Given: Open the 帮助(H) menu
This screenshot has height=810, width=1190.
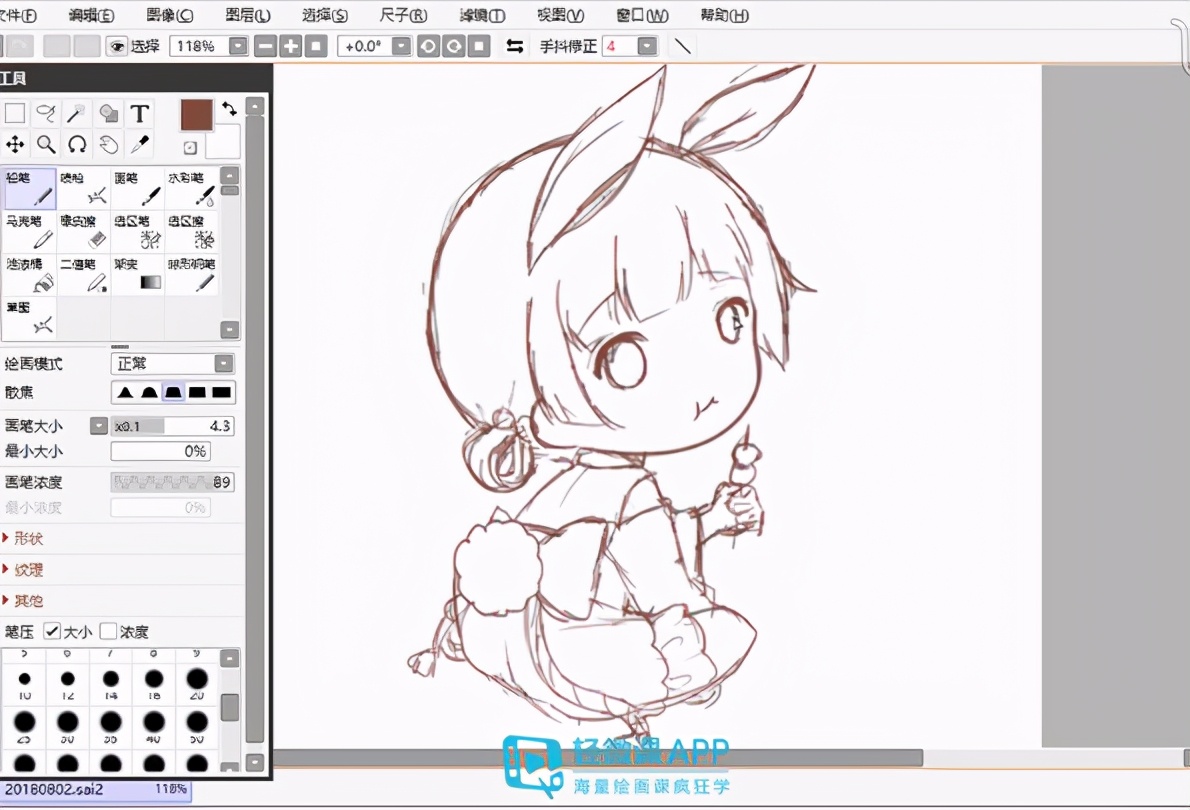Looking at the screenshot, I should [725, 15].
